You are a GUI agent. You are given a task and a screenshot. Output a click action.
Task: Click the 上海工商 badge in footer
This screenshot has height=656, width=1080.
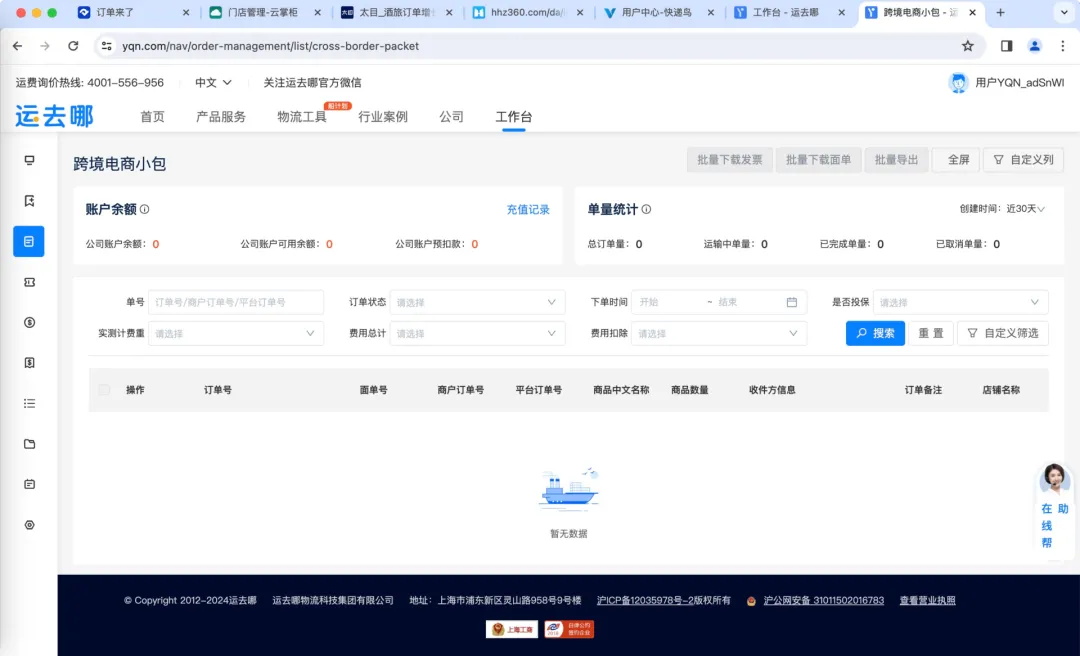pyautogui.click(x=512, y=629)
